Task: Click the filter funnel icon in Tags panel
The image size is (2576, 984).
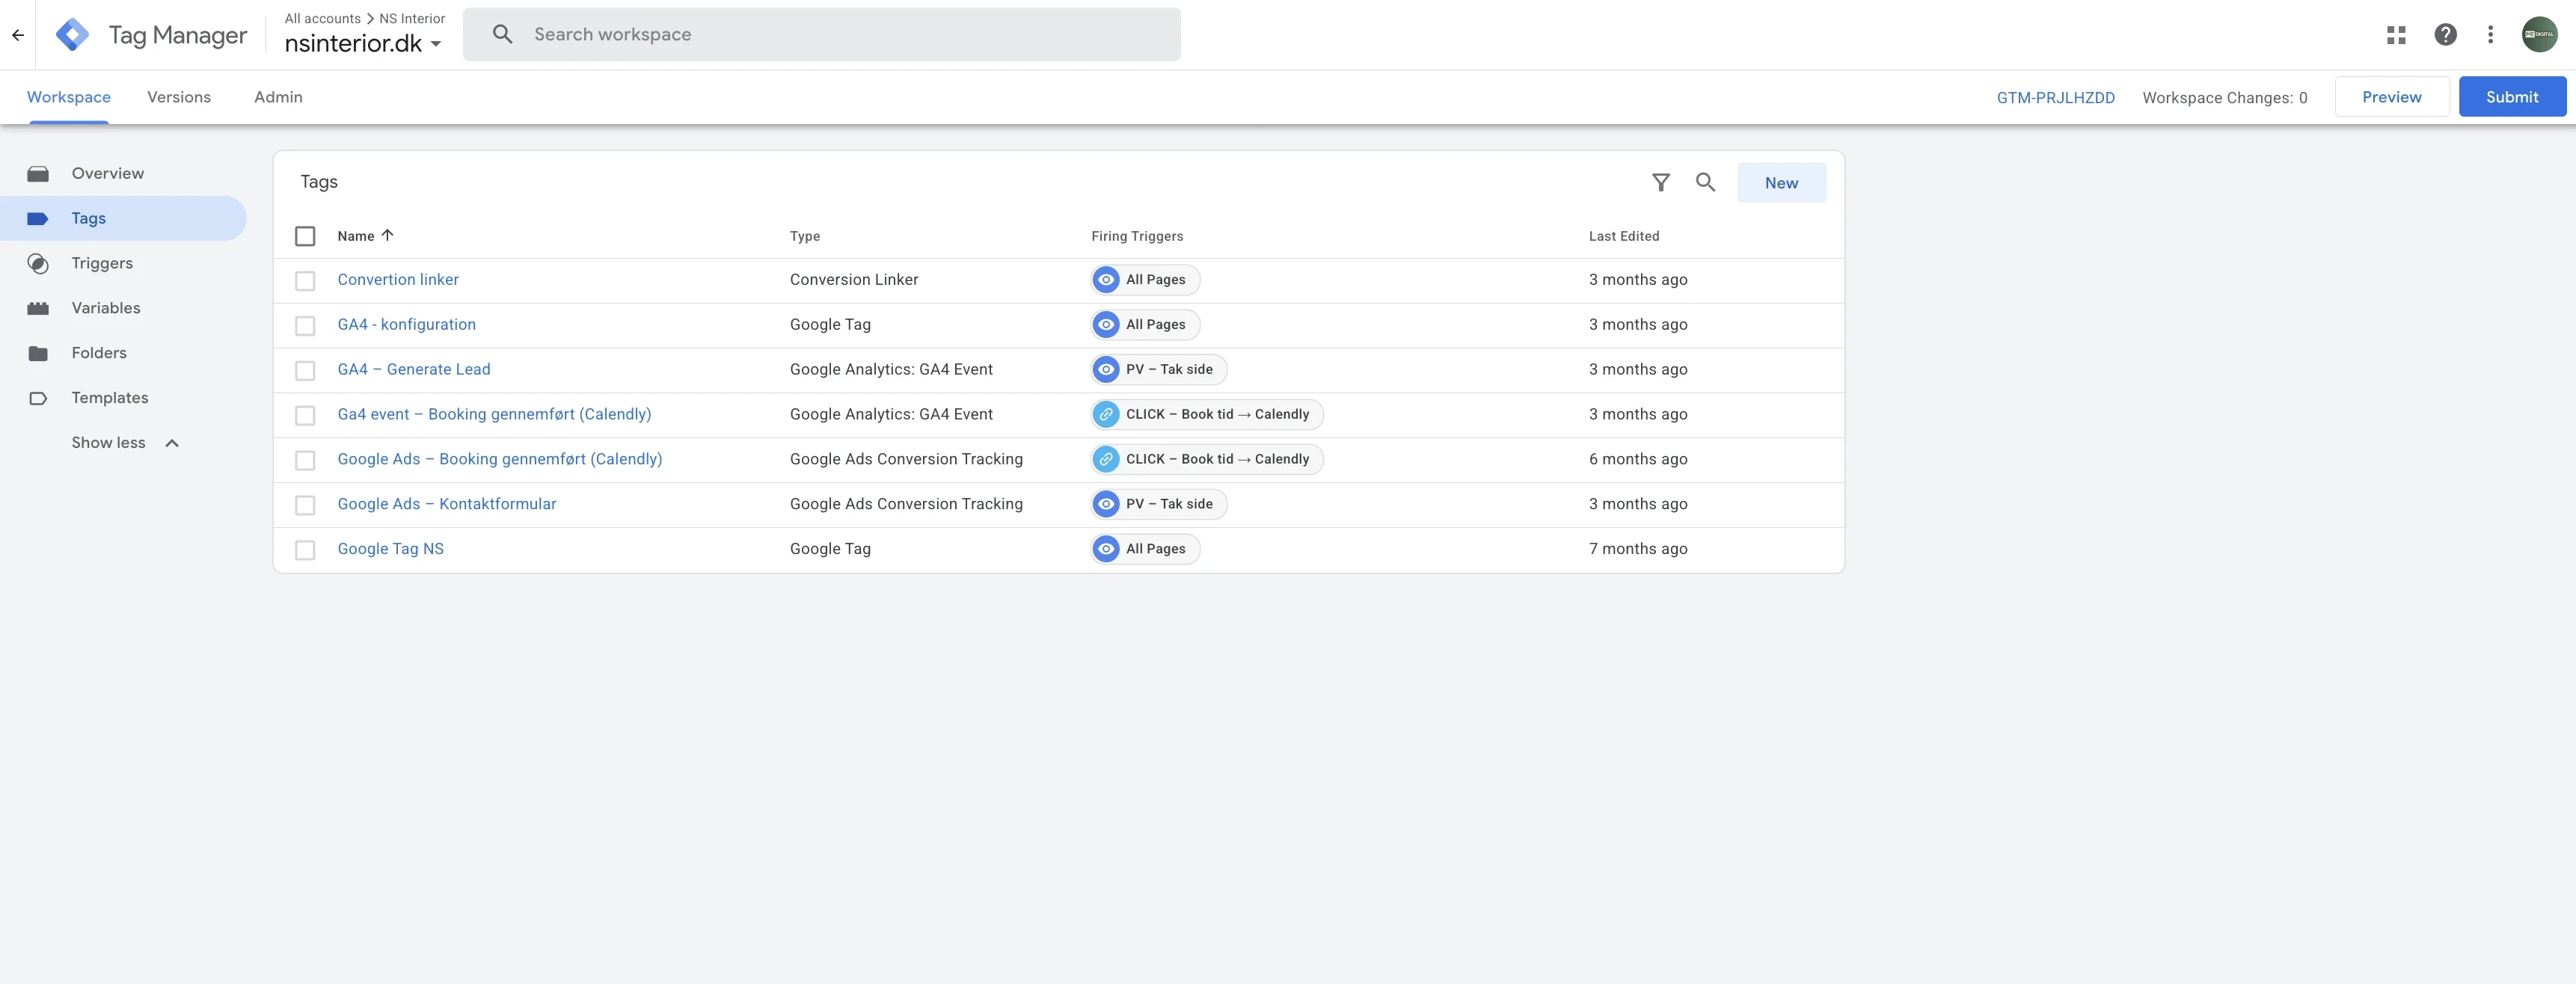Action: pyautogui.click(x=1660, y=182)
